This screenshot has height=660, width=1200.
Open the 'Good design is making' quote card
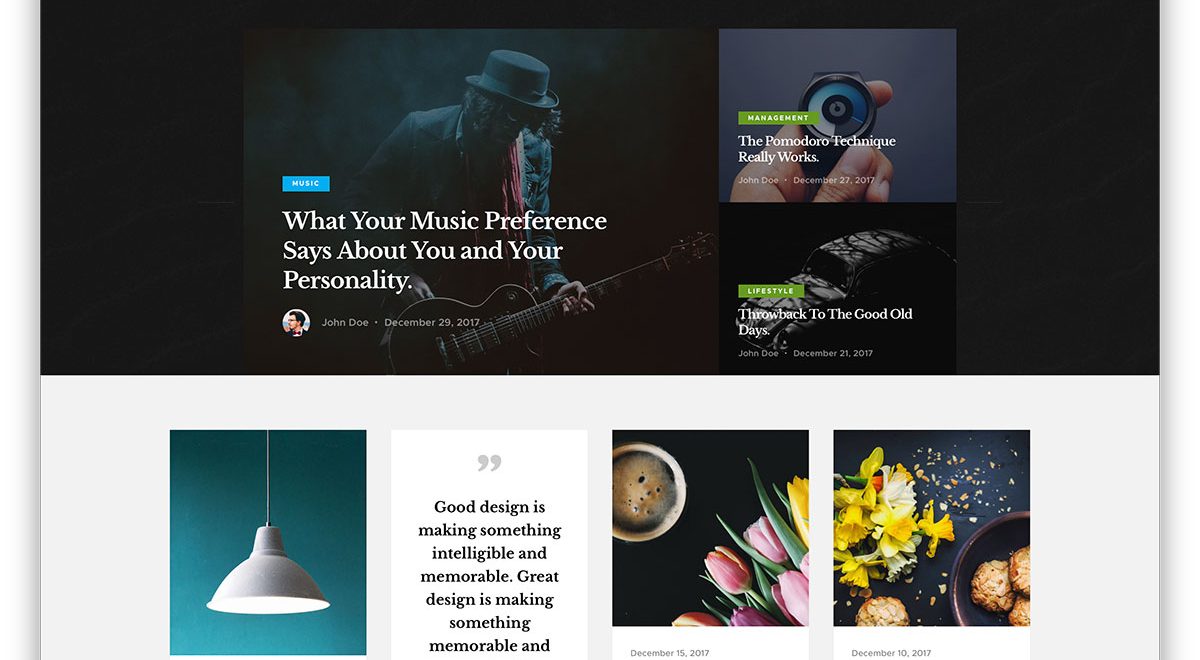click(x=489, y=545)
